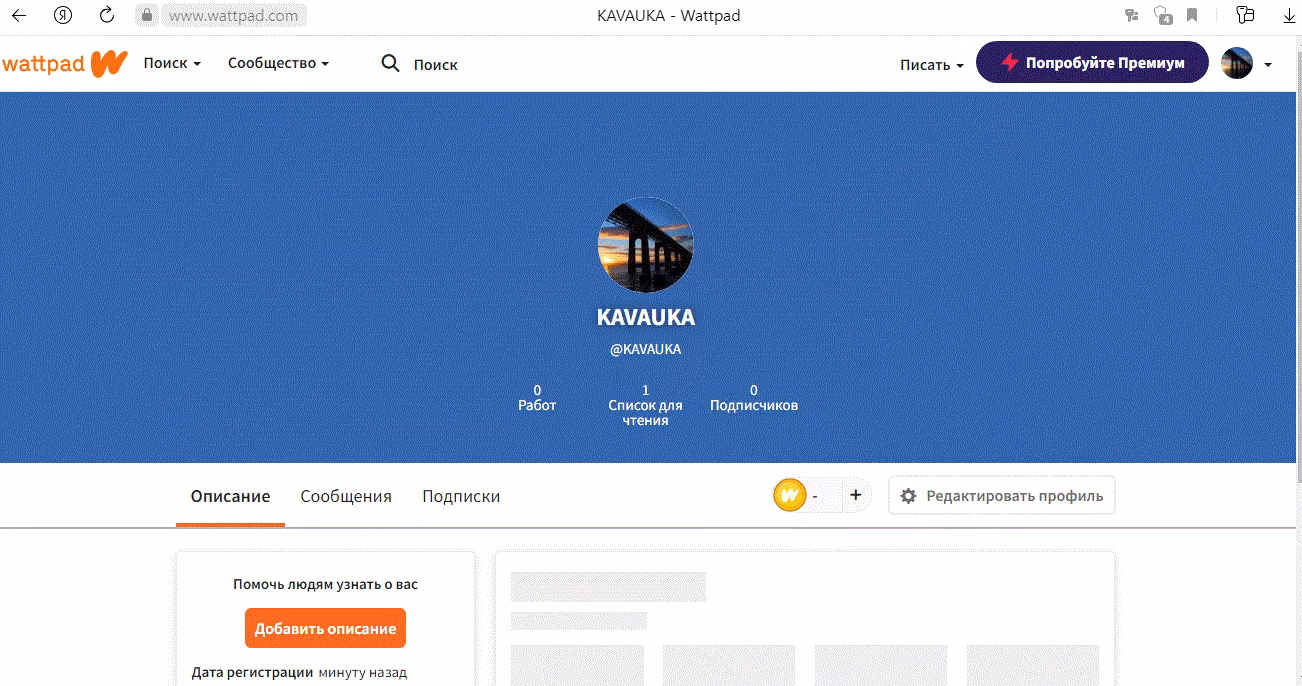1302x686 pixels.
Task: Click Попробуйте Премиум button
Action: 1092,62
